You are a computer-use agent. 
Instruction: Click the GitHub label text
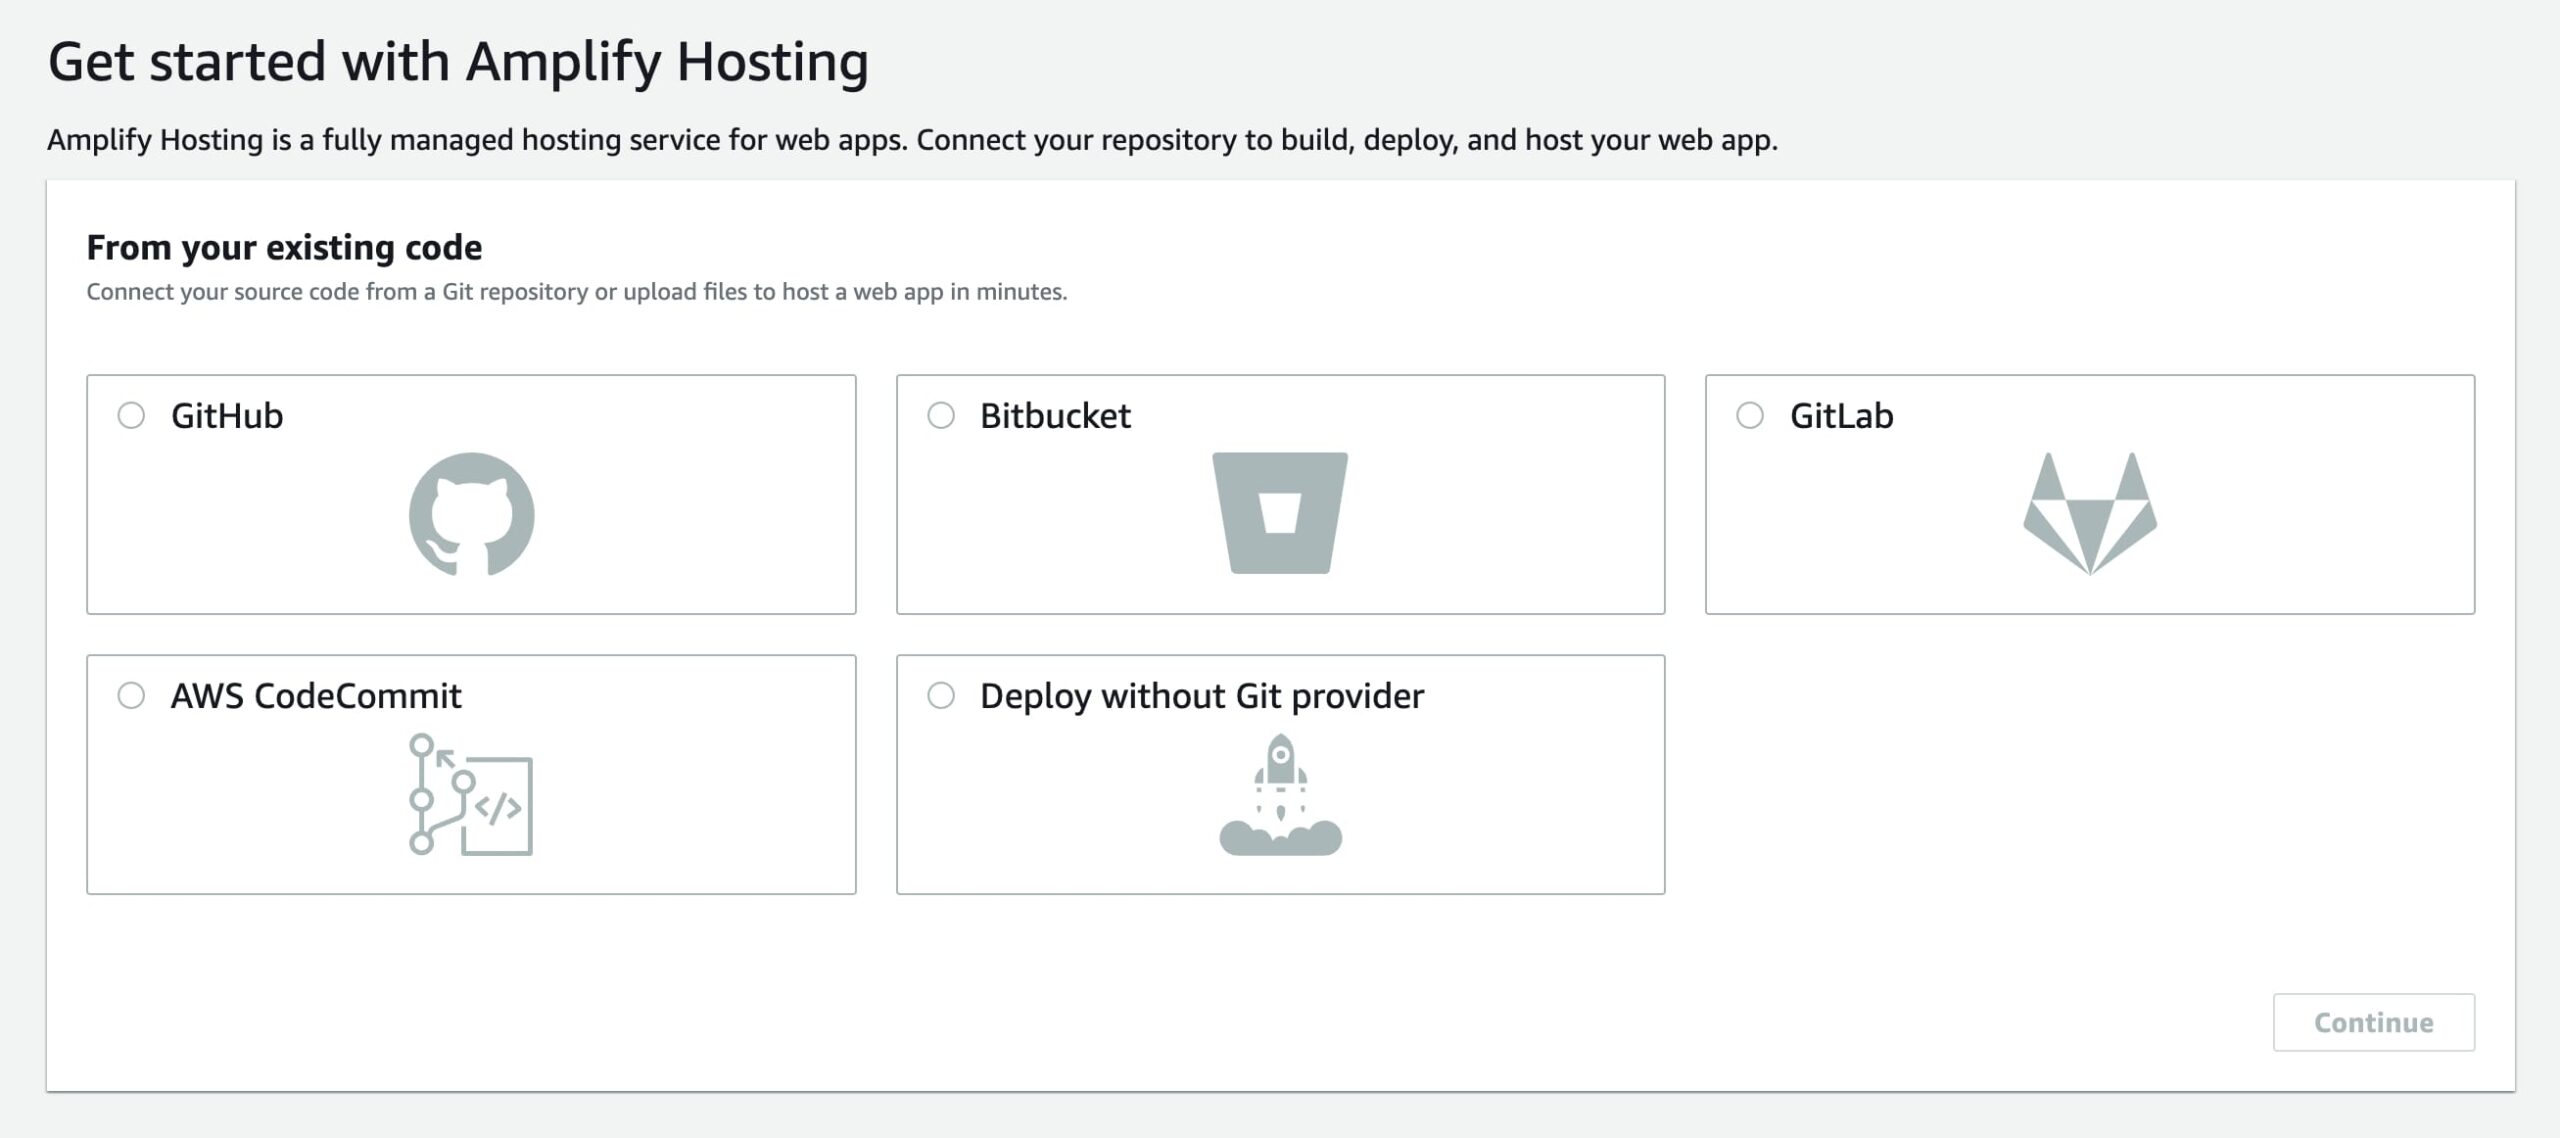coord(227,416)
